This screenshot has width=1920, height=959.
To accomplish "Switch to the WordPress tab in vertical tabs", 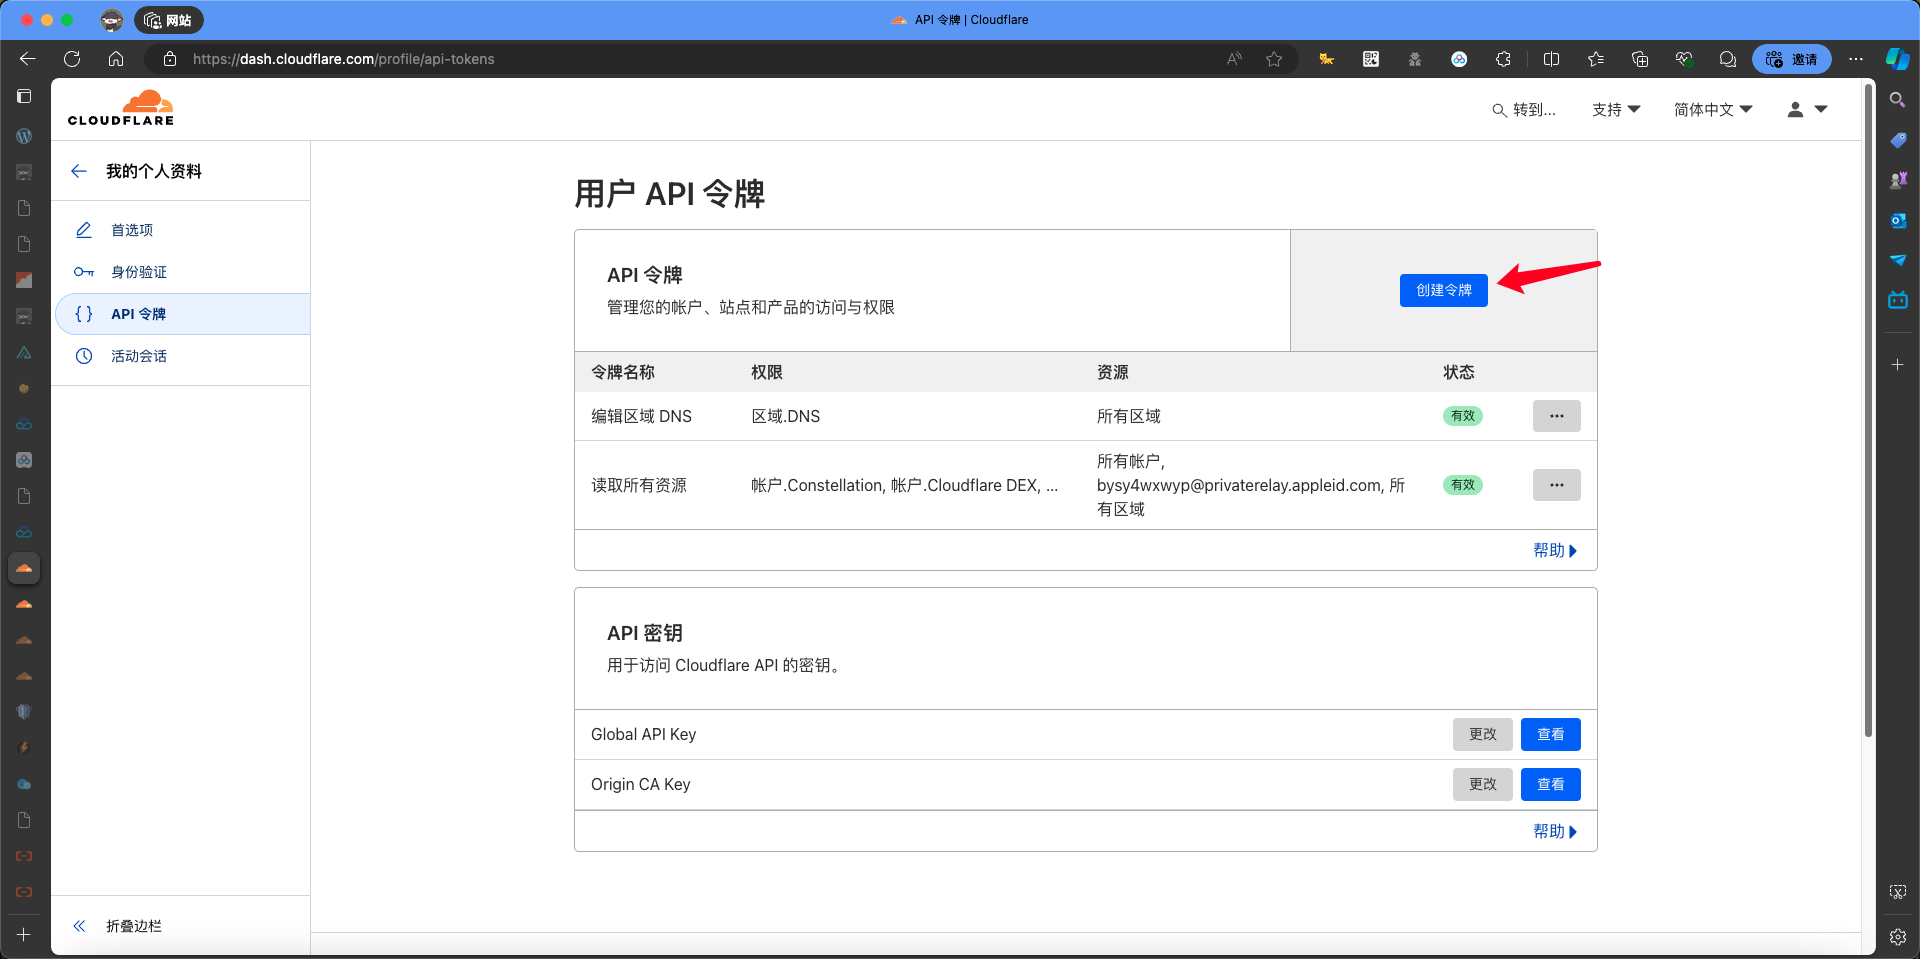I will 24,136.
